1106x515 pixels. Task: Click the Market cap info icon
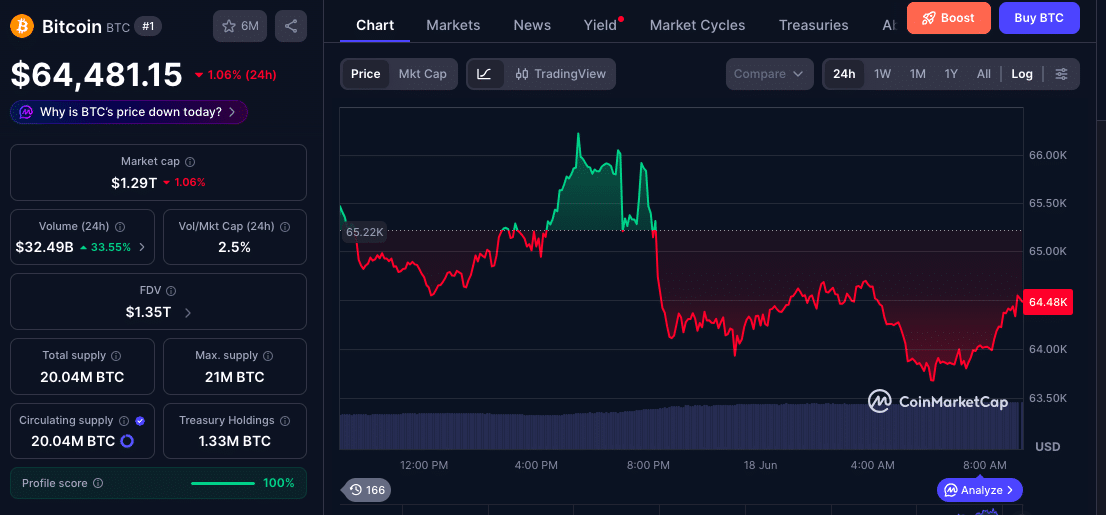190,162
